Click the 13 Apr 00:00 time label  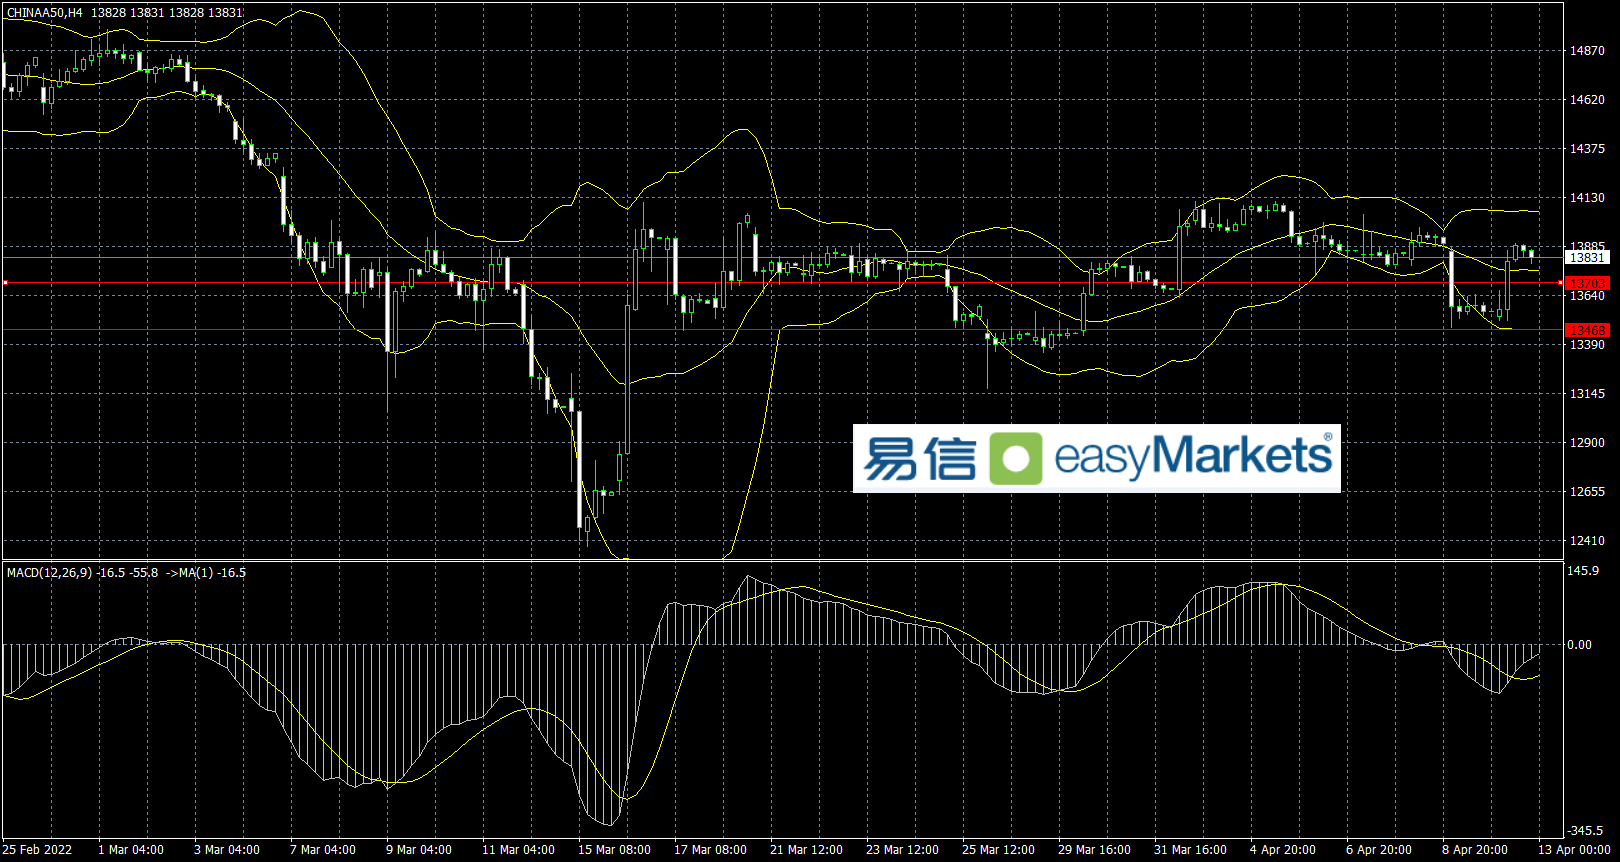[x=1574, y=850]
